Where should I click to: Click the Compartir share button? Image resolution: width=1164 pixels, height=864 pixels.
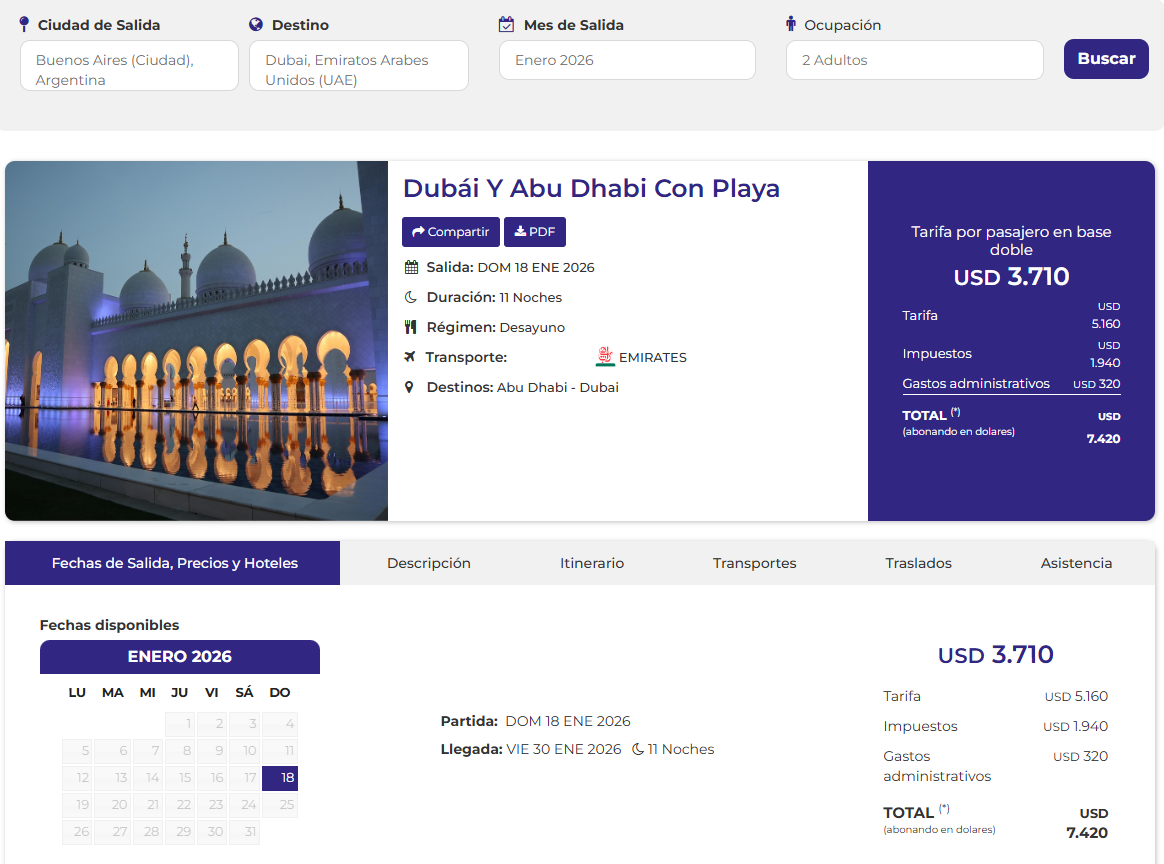click(450, 232)
